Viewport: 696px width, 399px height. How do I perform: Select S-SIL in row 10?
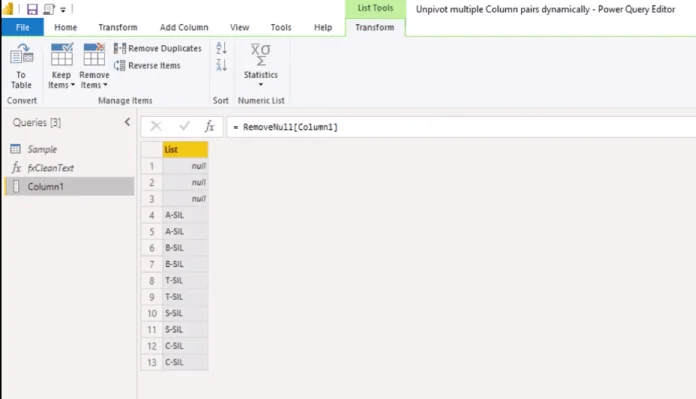coord(185,313)
